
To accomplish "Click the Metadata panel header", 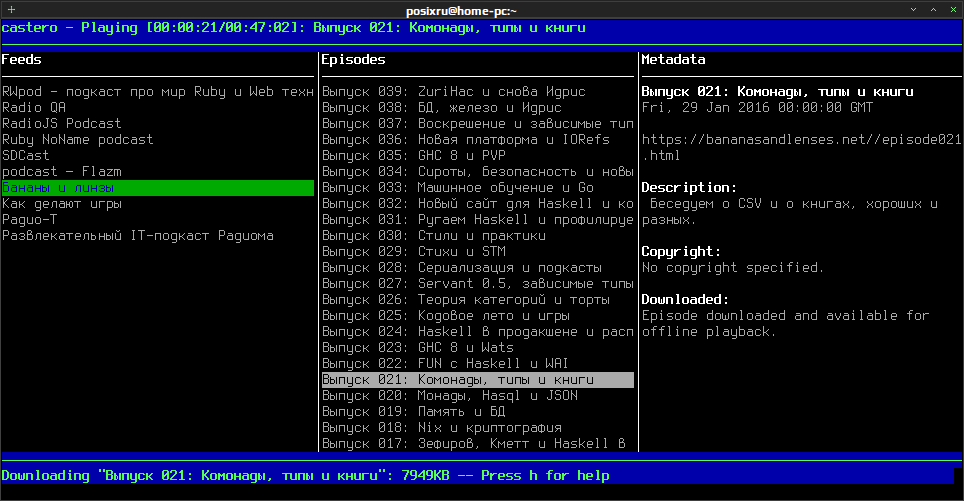I will (x=673, y=60).
